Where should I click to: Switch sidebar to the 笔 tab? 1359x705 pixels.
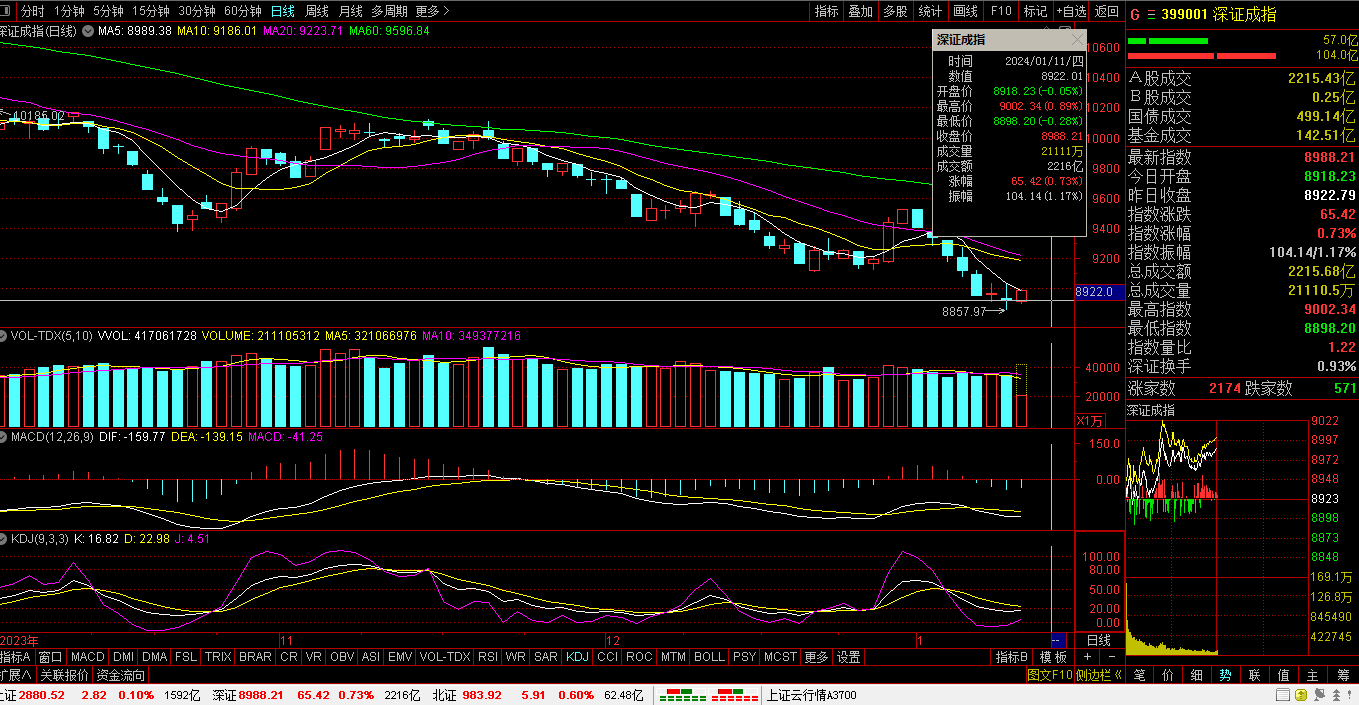click(x=1139, y=675)
